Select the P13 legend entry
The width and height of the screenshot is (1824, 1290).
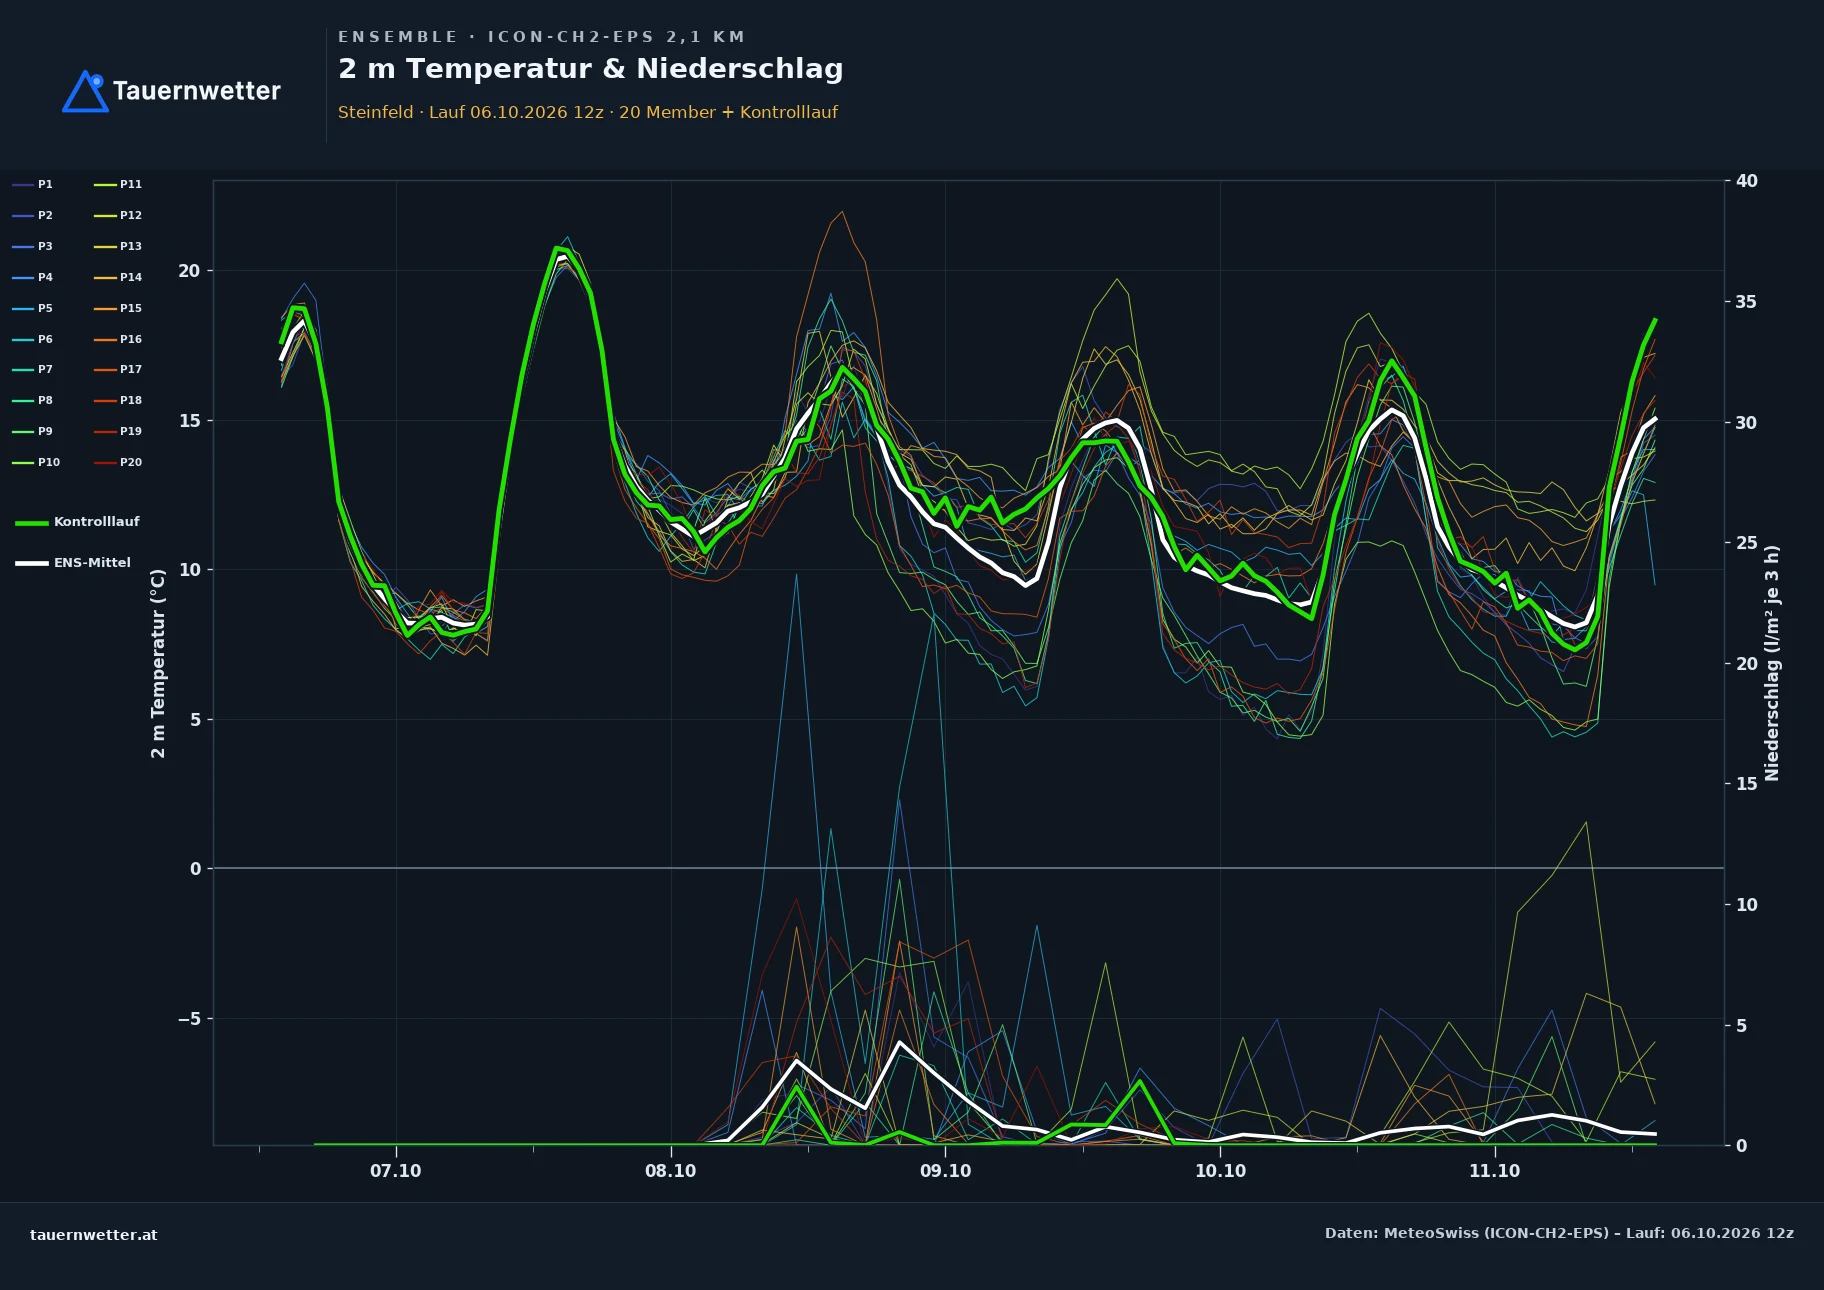[118, 246]
